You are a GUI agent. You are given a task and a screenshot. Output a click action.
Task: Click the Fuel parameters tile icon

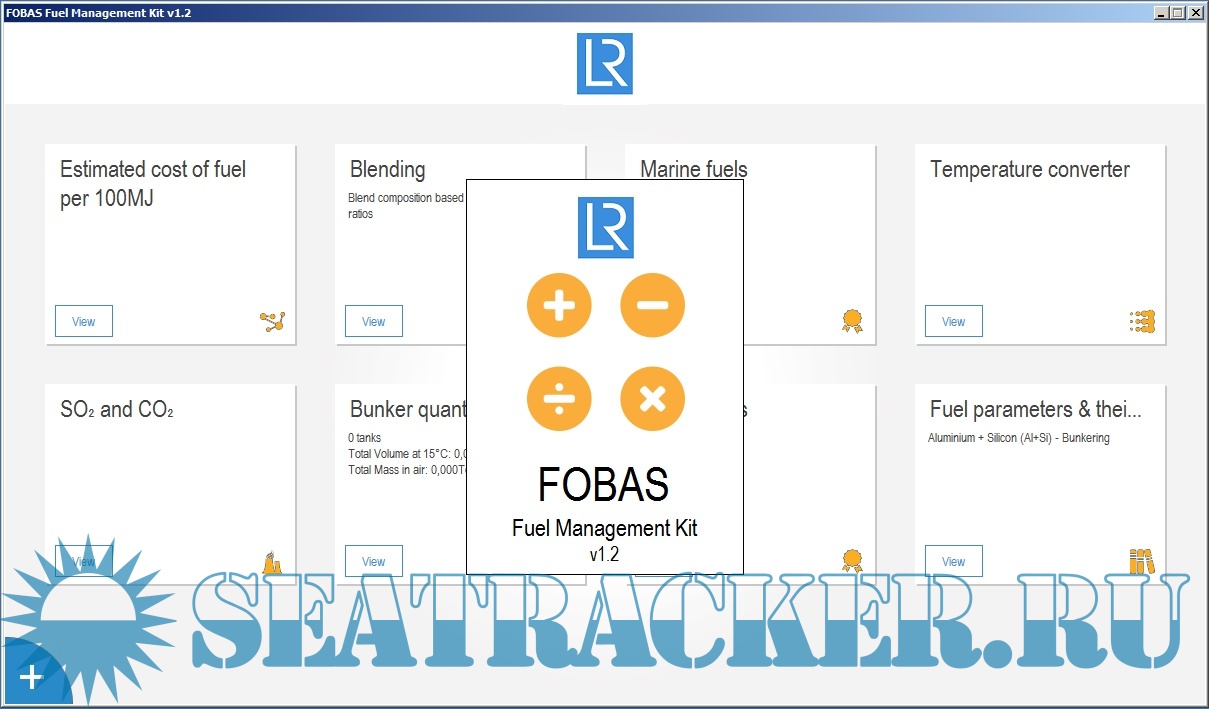click(x=1142, y=561)
